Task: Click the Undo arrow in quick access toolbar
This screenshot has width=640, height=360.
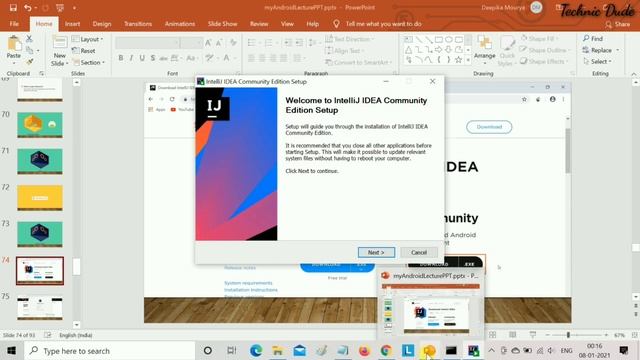Action: (27, 8)
